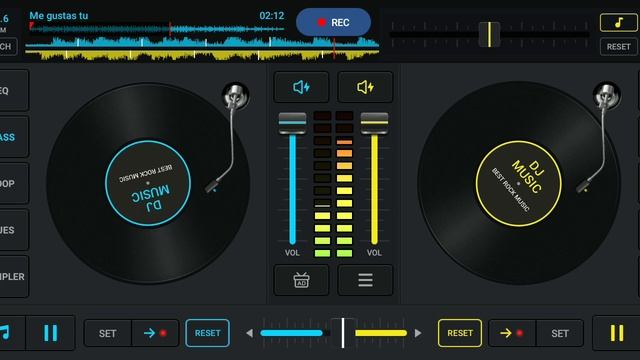Click the left deck tonearm
The width and height of the screenshot is (640, 360).
point(227,137)
